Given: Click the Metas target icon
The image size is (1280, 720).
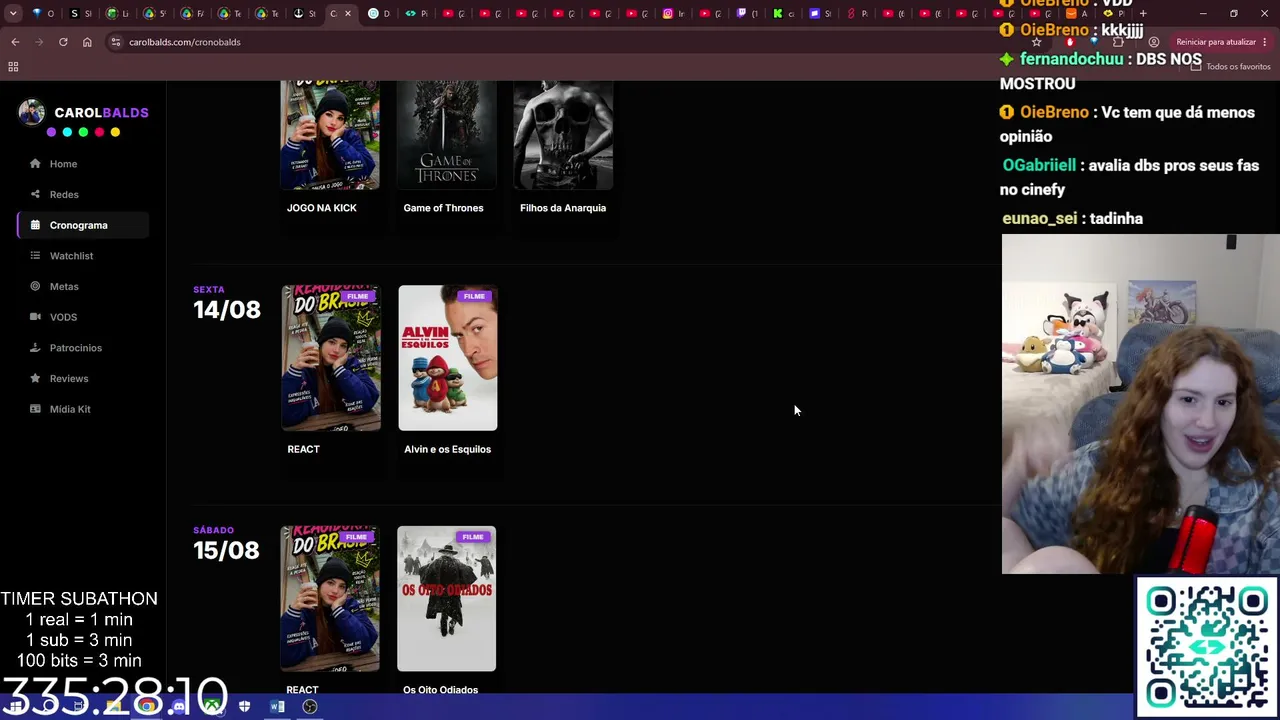Looking at the screenshot, I should tap(36, 287).
